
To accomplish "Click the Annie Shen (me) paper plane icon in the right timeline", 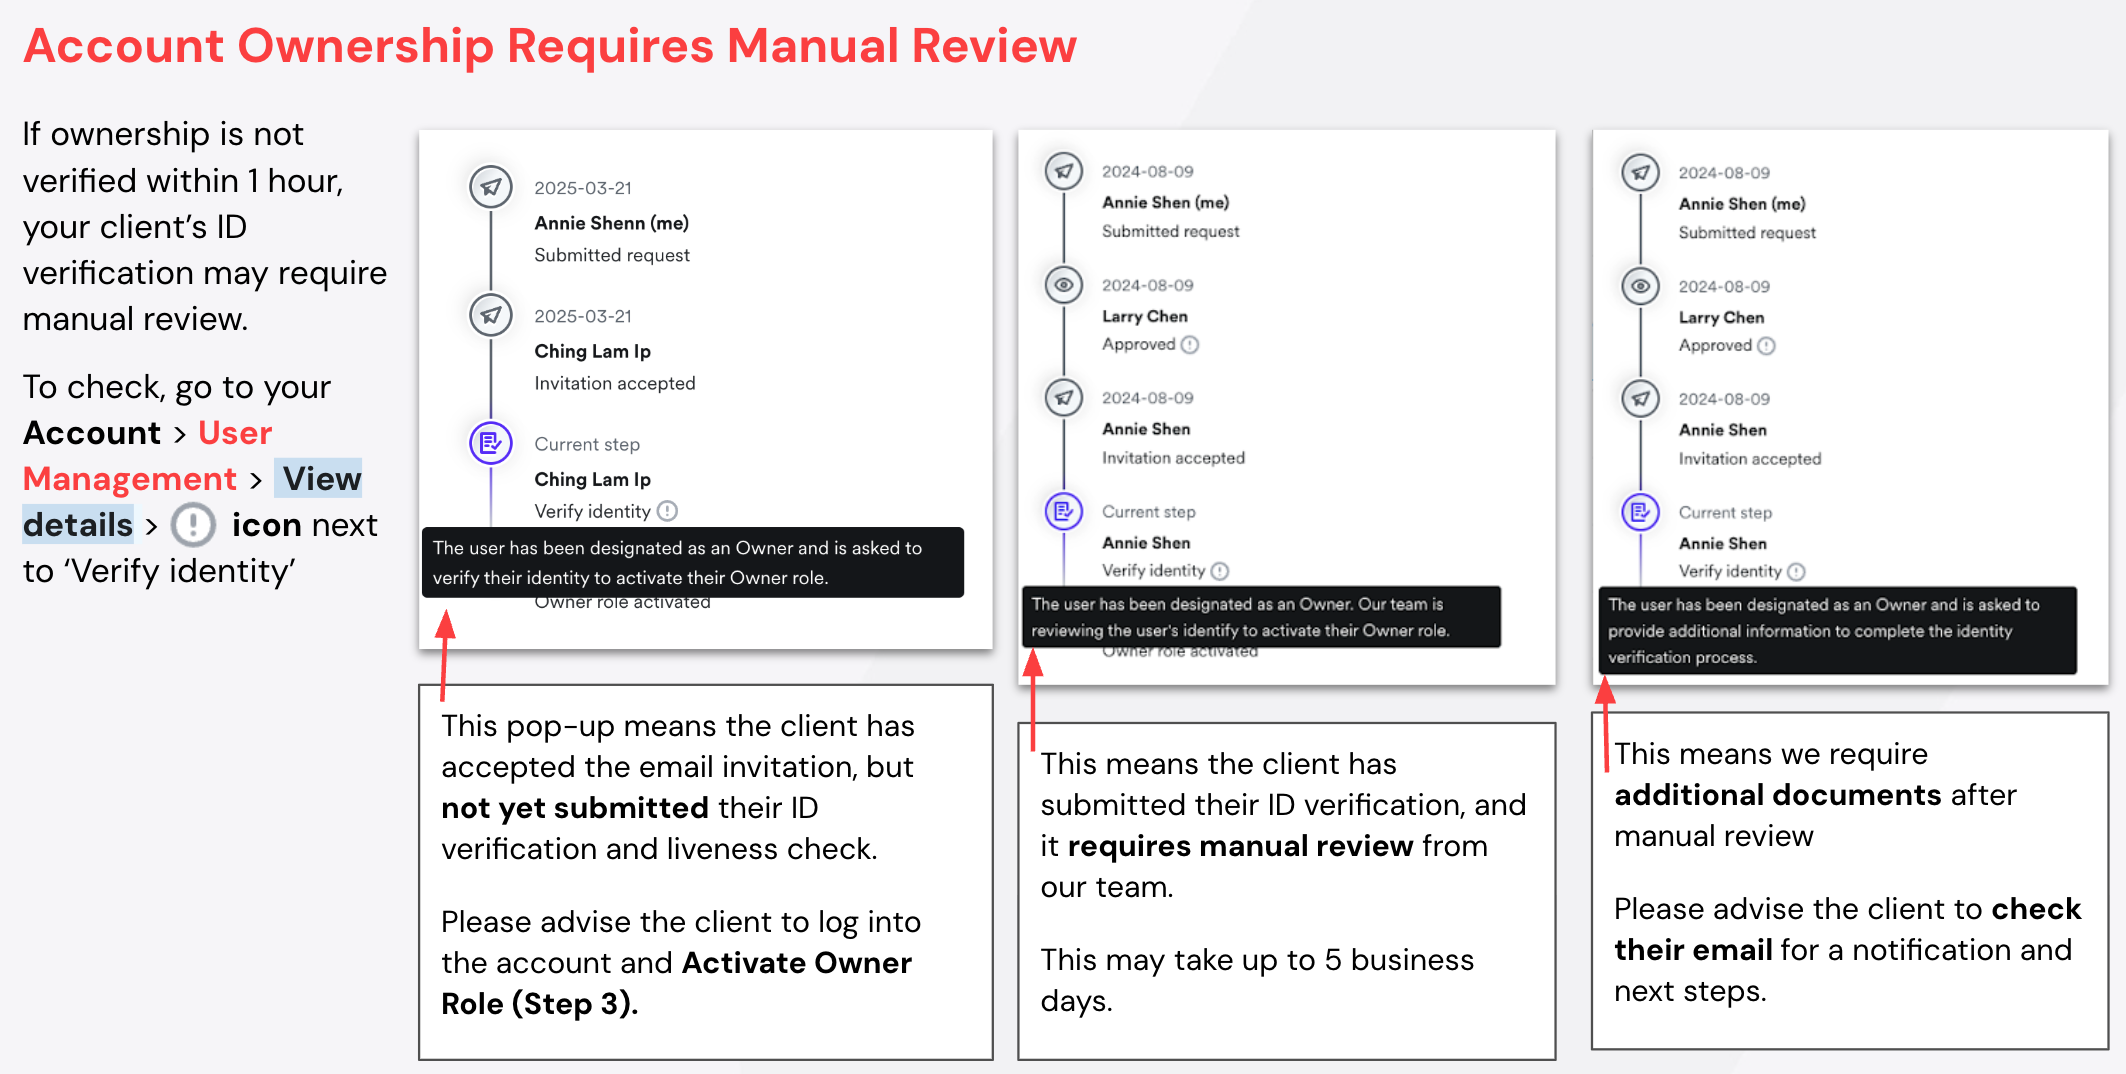I will pos(1640,172).
